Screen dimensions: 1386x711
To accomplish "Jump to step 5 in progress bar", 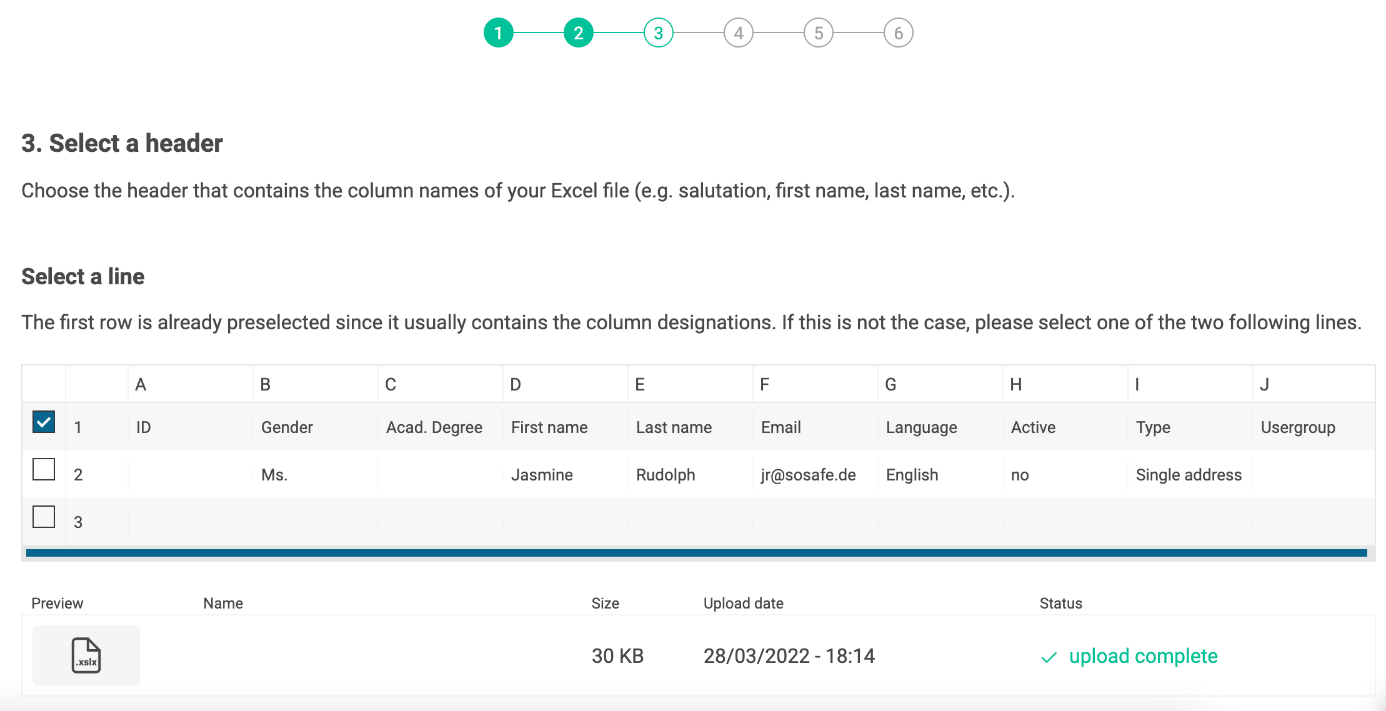I will pyautogui.click(x=818, y=33).
